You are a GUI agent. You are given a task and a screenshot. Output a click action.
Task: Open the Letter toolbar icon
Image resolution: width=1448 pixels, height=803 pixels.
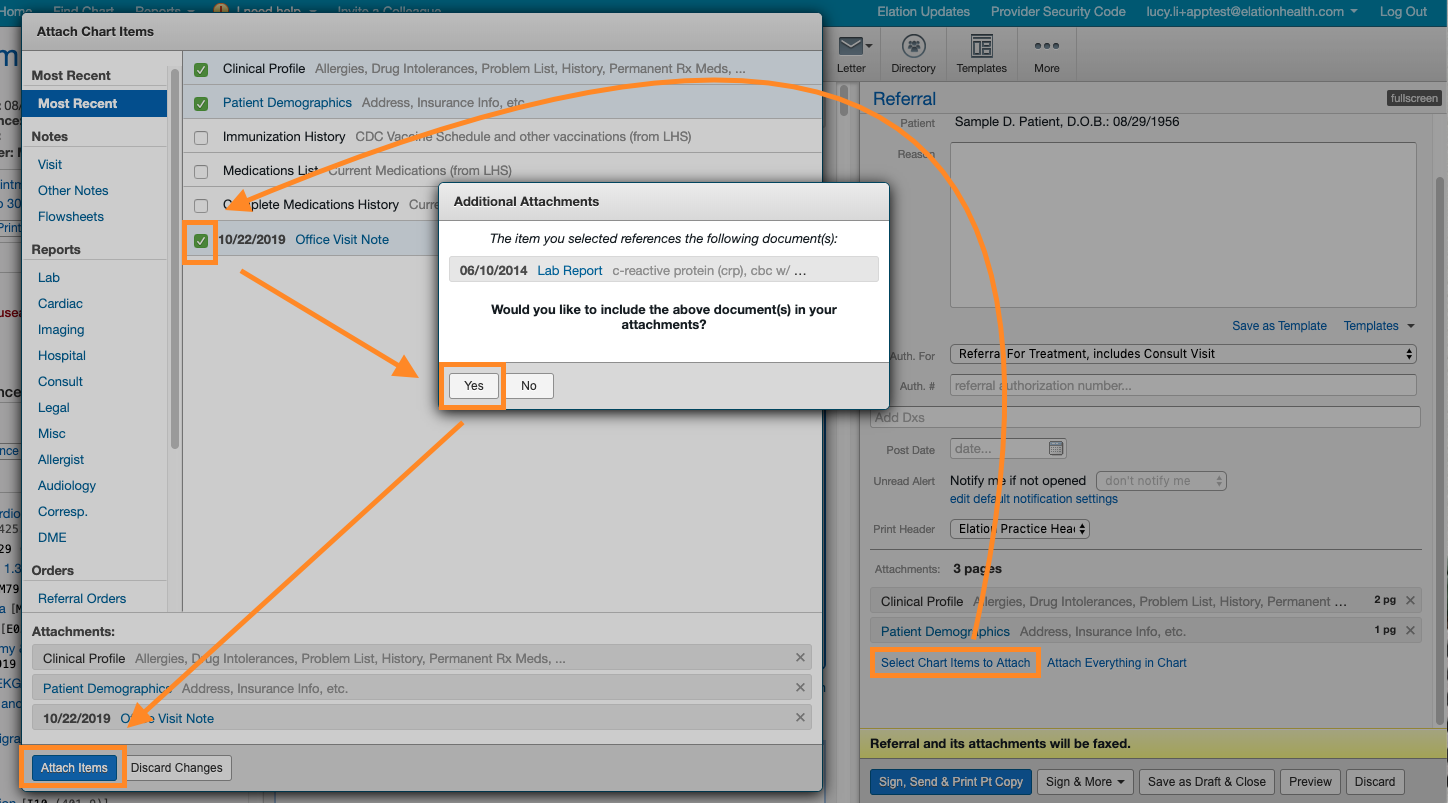tap(851, 55)
